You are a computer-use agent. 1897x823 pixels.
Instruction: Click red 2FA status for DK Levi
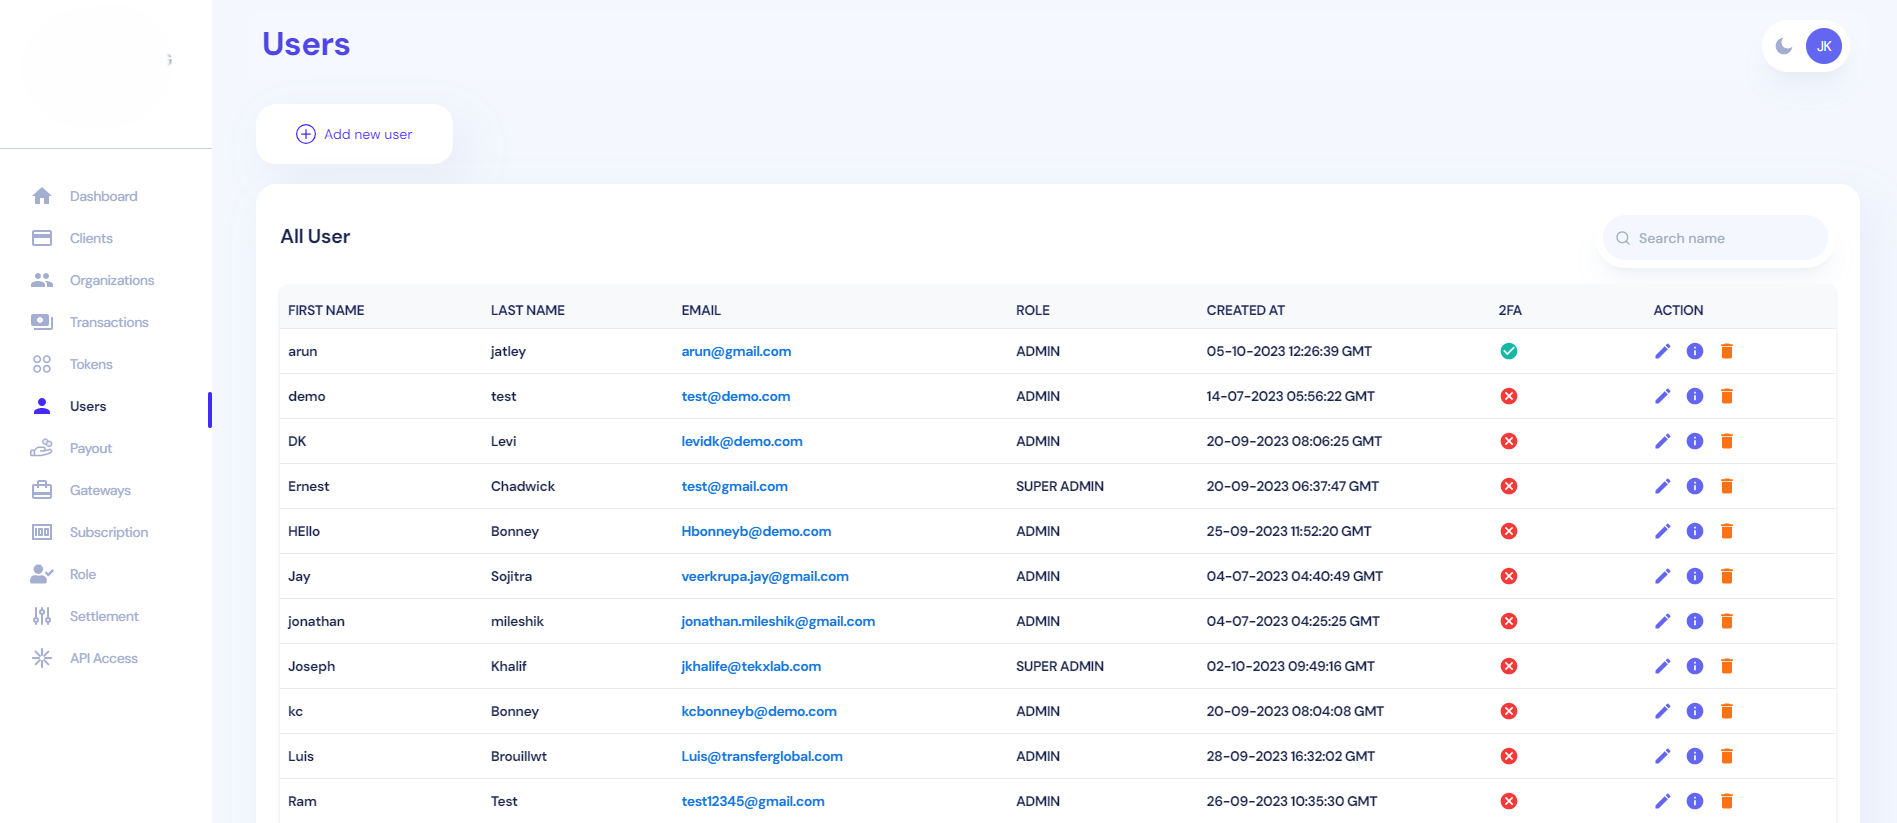point(1509,441)
